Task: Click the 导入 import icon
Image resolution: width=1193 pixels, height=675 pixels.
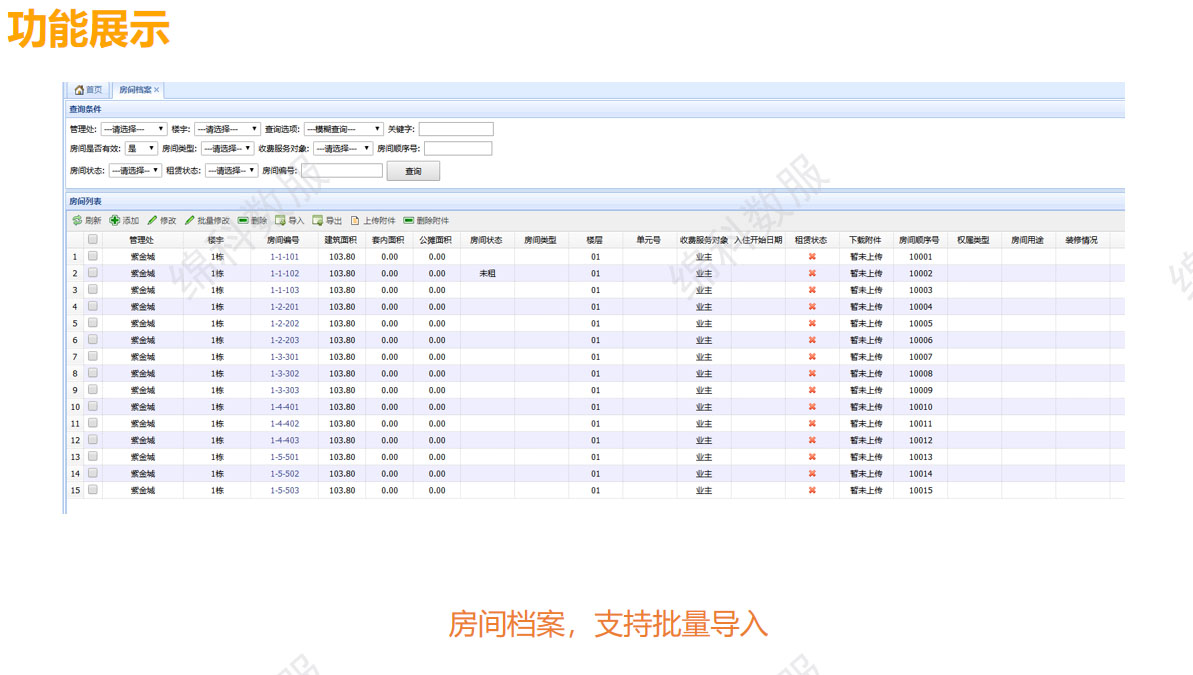Action: (x=280, y=221)
